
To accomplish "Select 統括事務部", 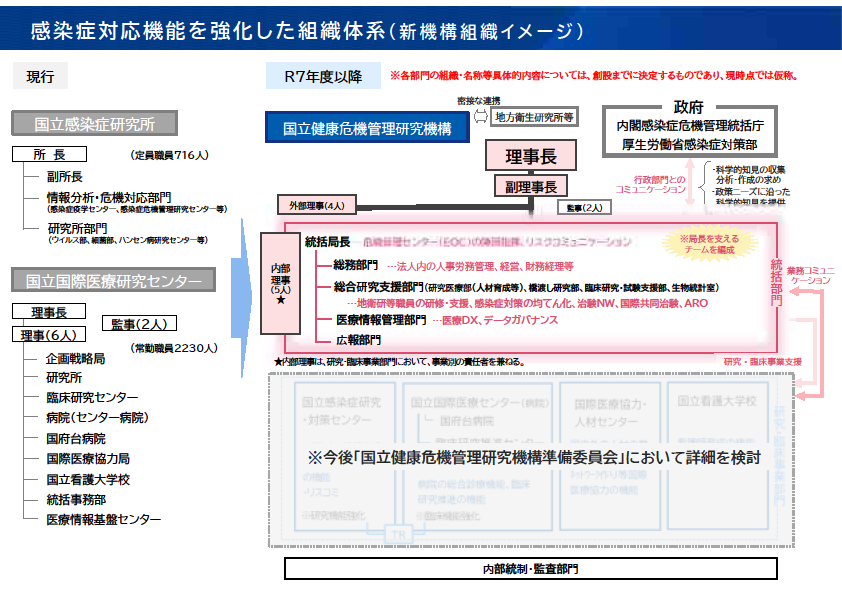I will tap(76, 500).
